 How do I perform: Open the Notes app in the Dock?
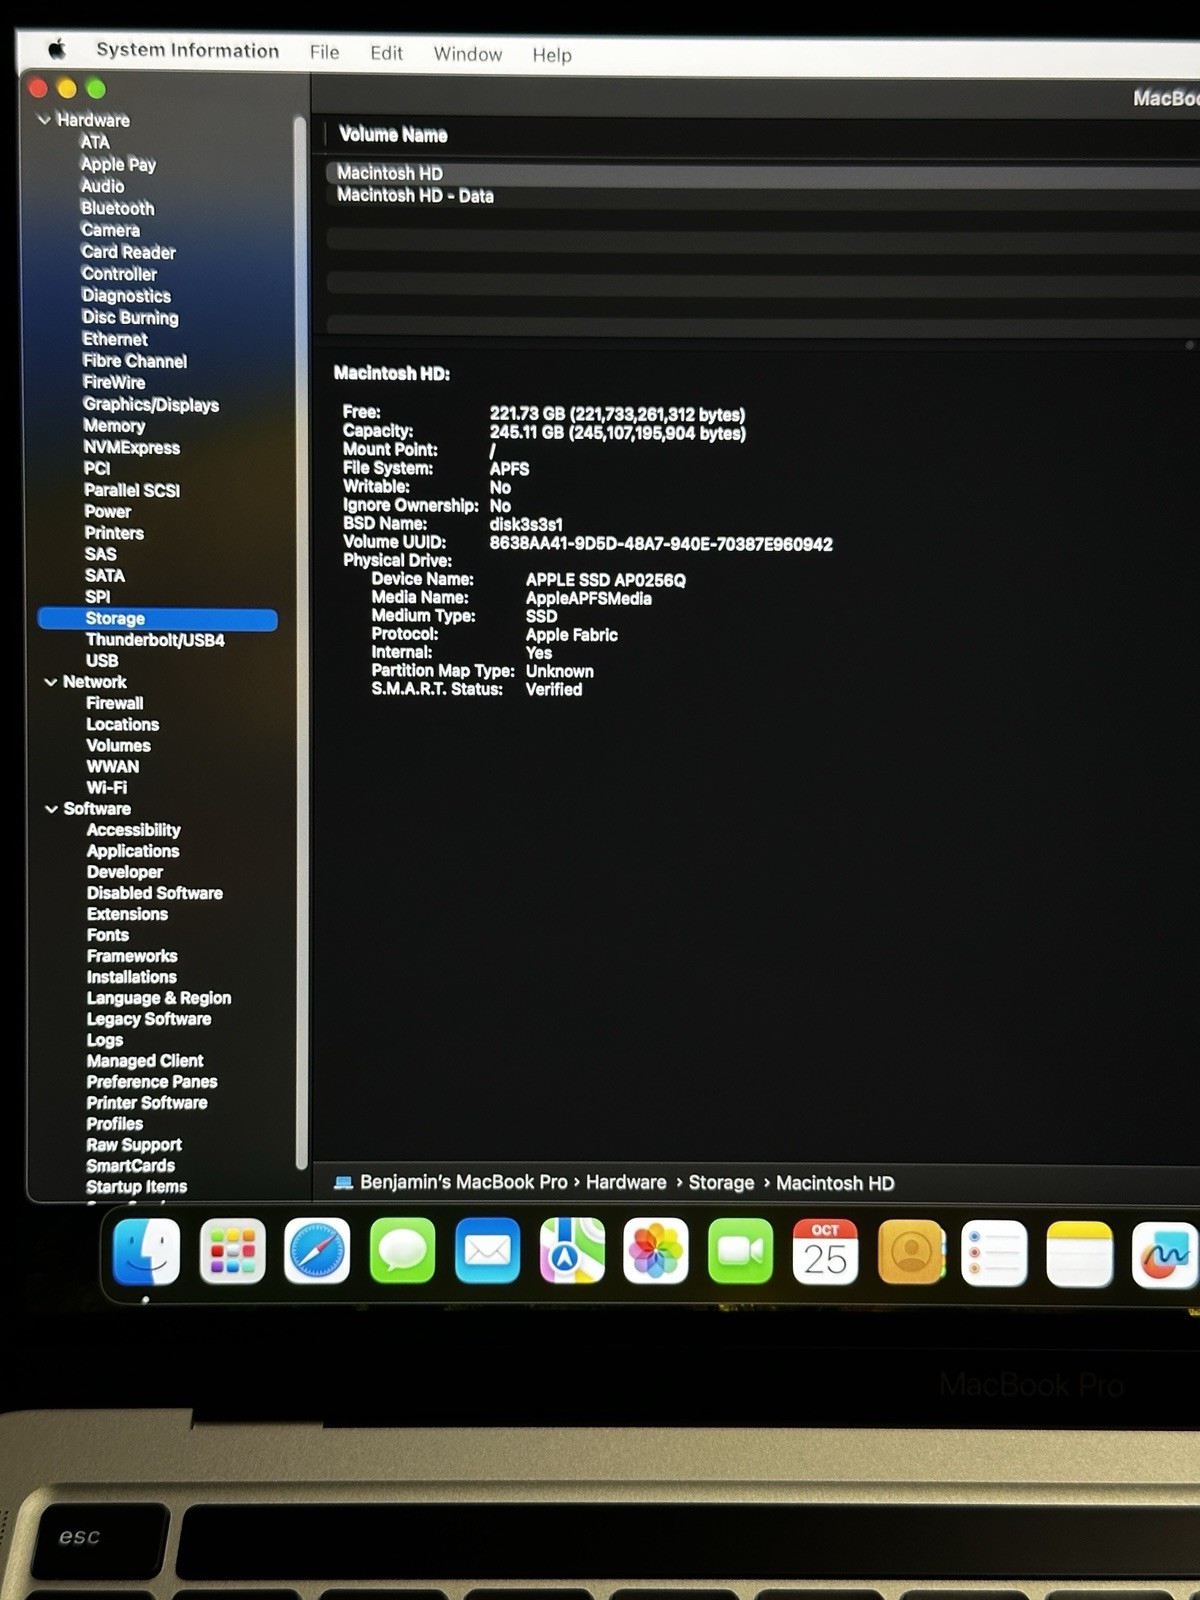(1080, 1254)
